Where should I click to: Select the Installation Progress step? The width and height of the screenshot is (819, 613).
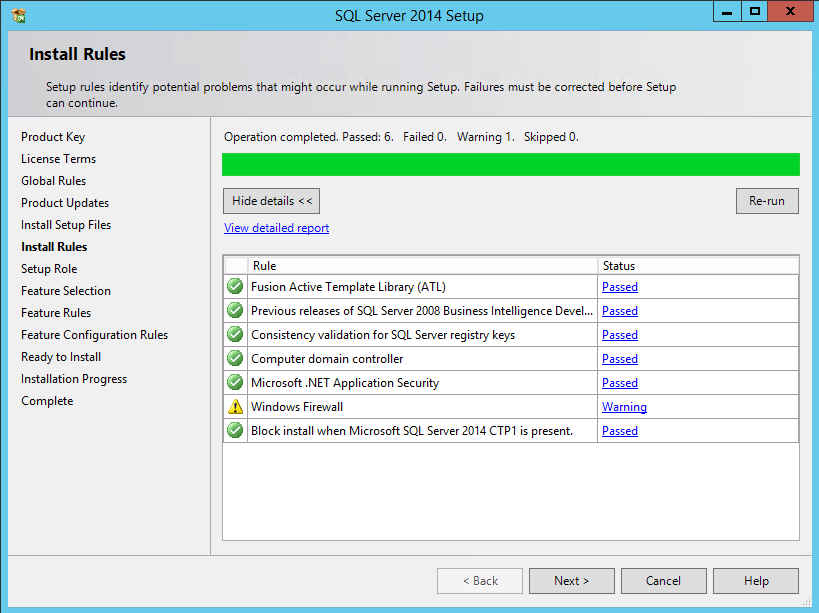pos(74,379)
